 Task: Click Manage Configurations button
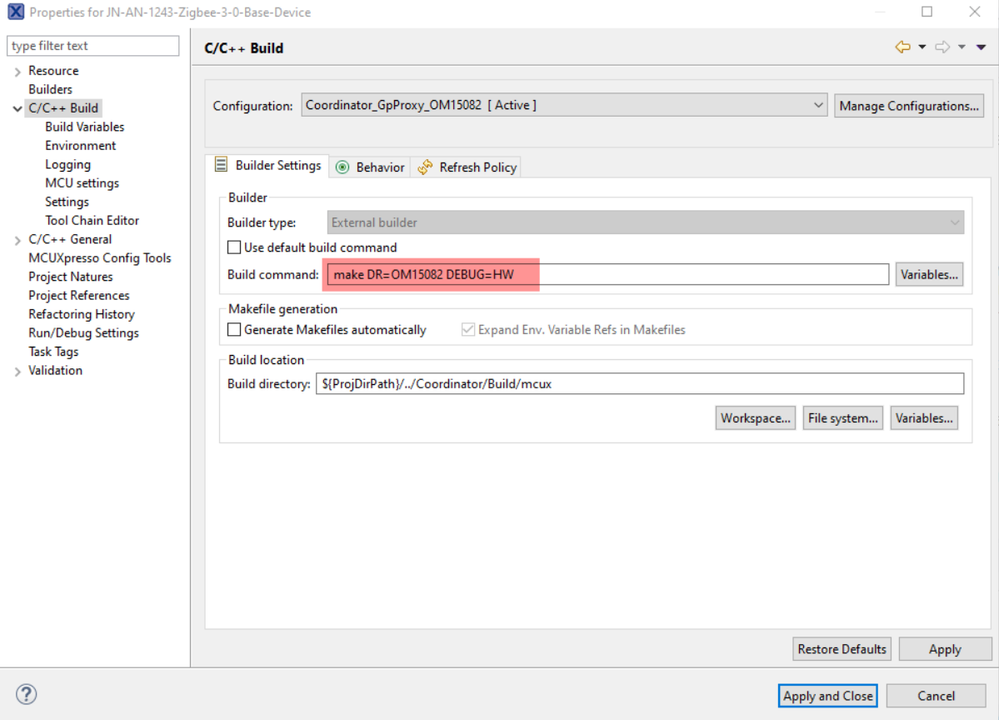point(909,105)
